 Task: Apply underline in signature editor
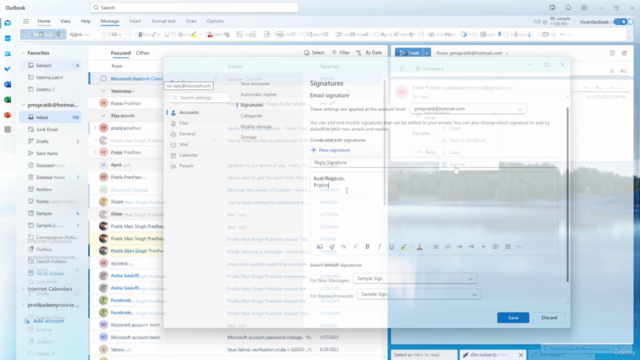pyautogui.click(x=391, y=247)
